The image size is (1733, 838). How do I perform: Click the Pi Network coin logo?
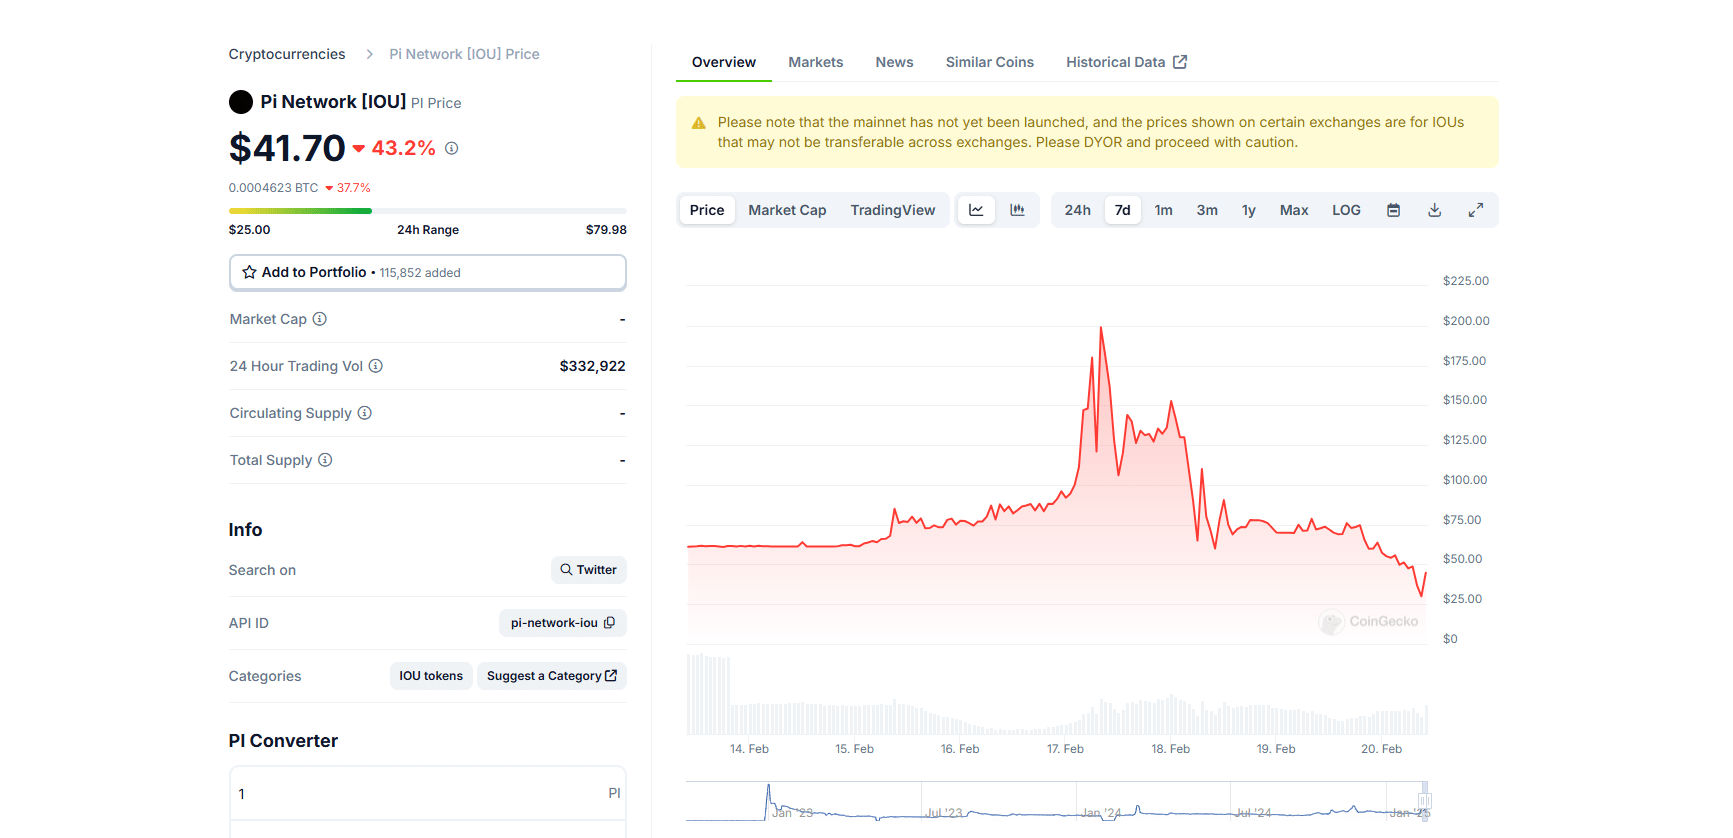(241, 102)
